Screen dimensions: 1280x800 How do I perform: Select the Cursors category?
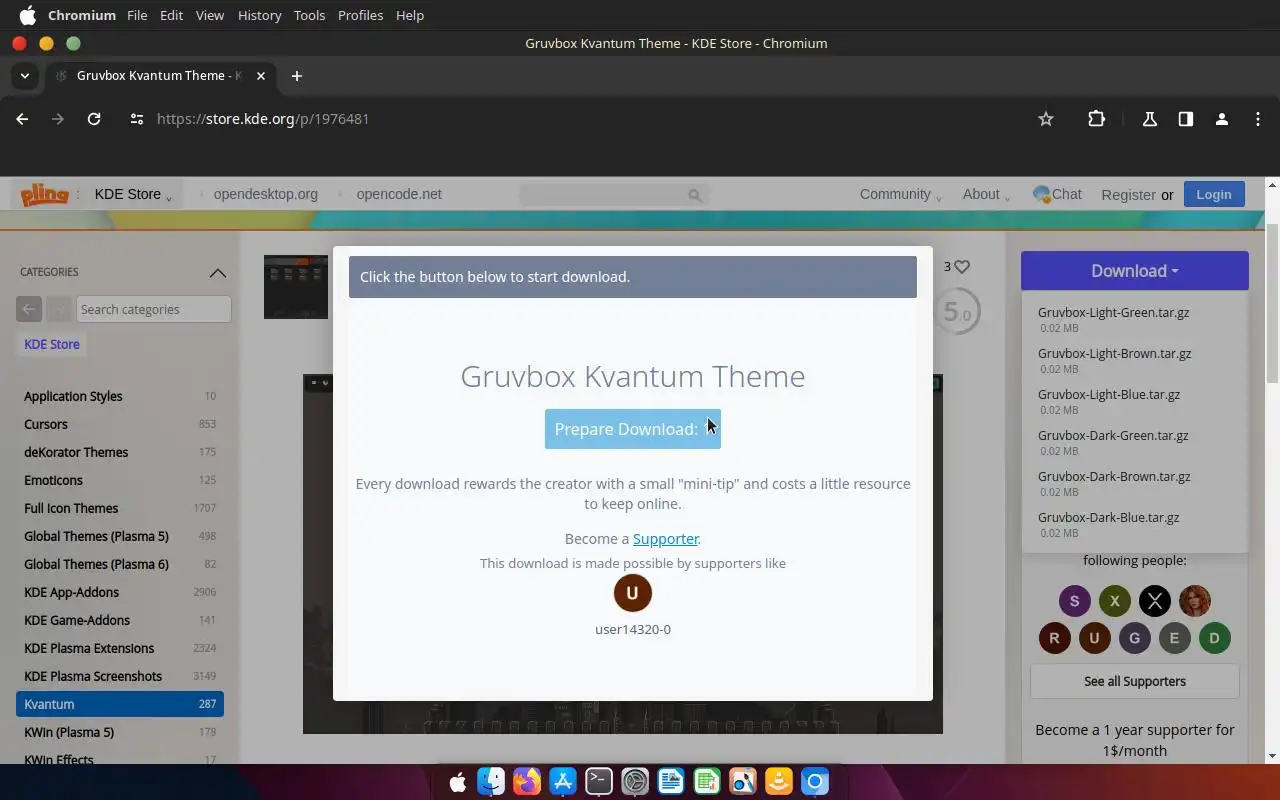[x=120, y=424]
